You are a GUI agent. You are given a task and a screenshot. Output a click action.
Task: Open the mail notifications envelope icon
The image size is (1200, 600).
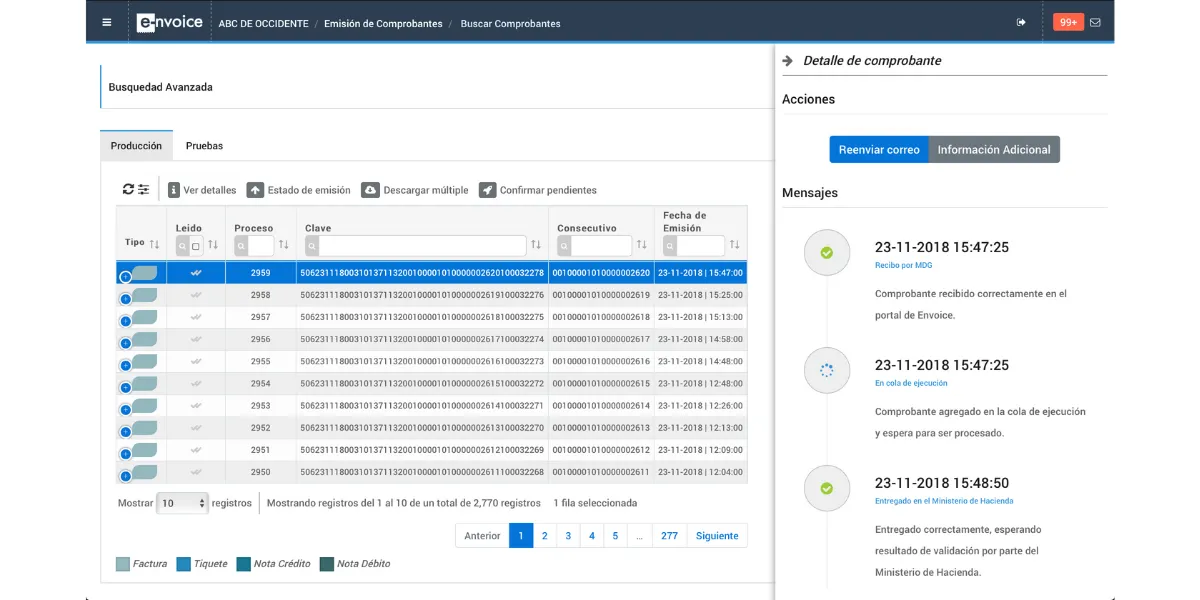tap(1095, 22)
